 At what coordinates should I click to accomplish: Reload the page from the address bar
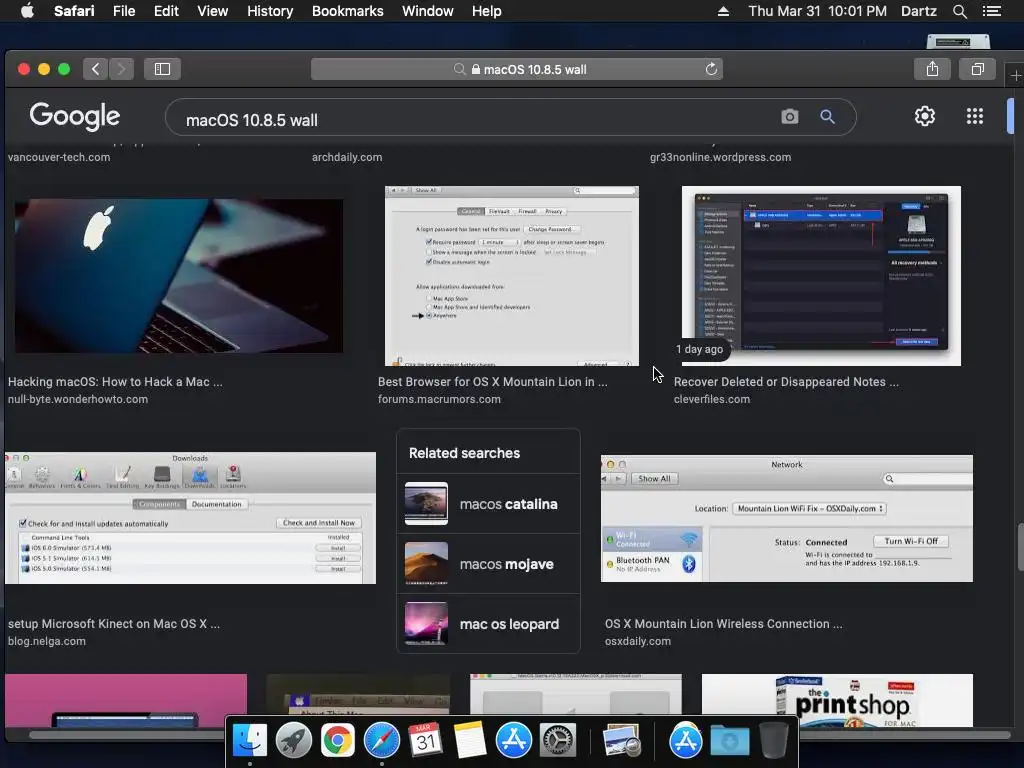pos(711,69)
